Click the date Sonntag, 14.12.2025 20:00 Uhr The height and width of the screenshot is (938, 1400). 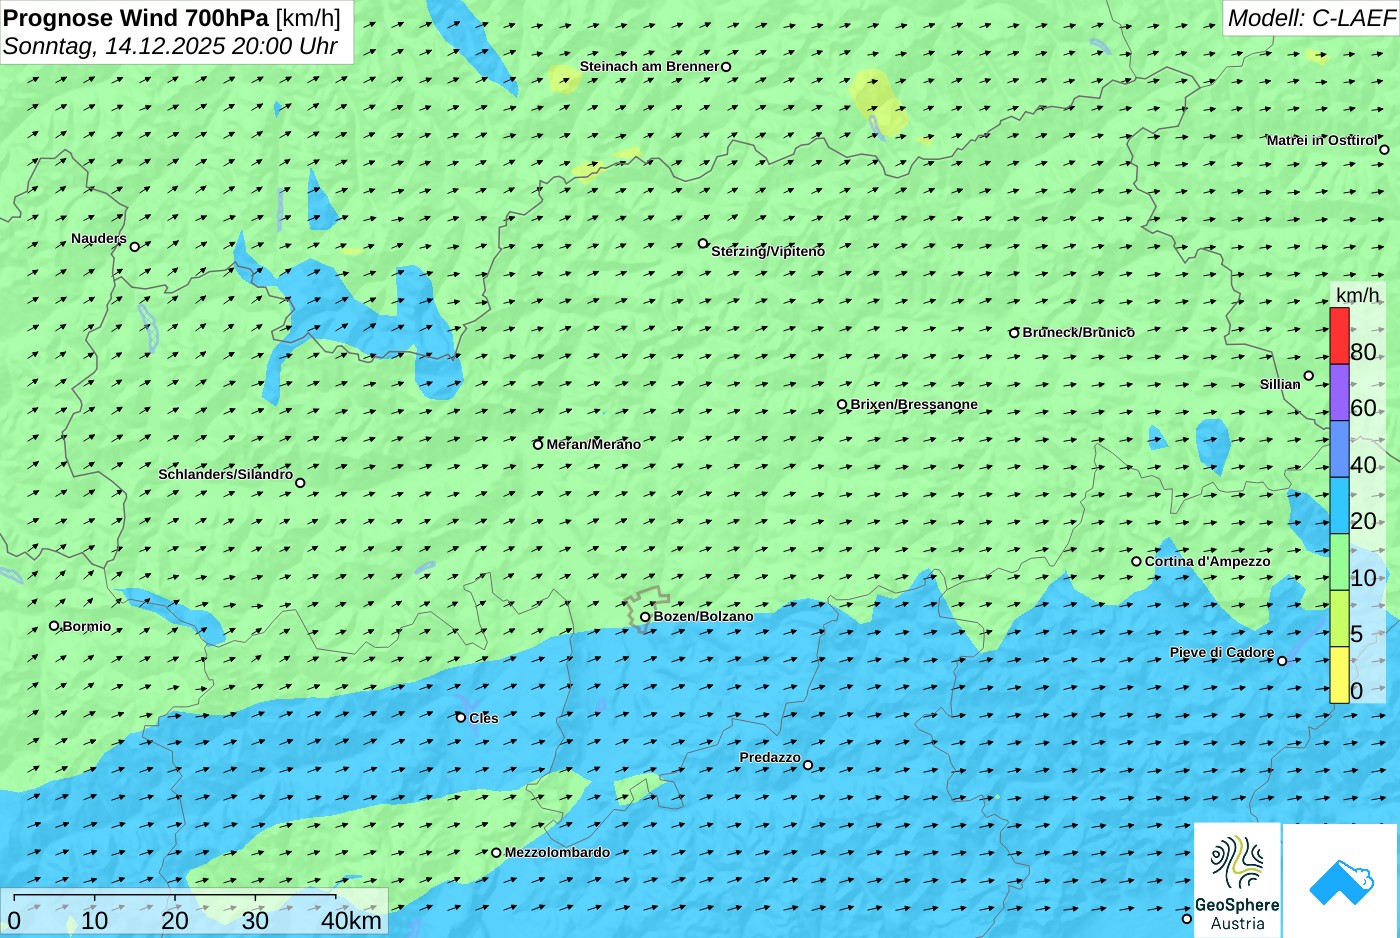170,46
